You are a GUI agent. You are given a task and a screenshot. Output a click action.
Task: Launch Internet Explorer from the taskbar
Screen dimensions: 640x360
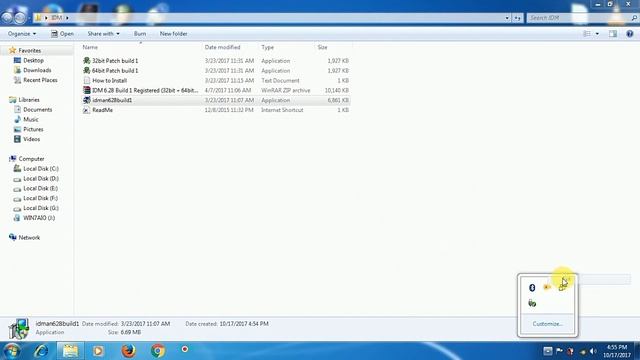coord(41,351)
